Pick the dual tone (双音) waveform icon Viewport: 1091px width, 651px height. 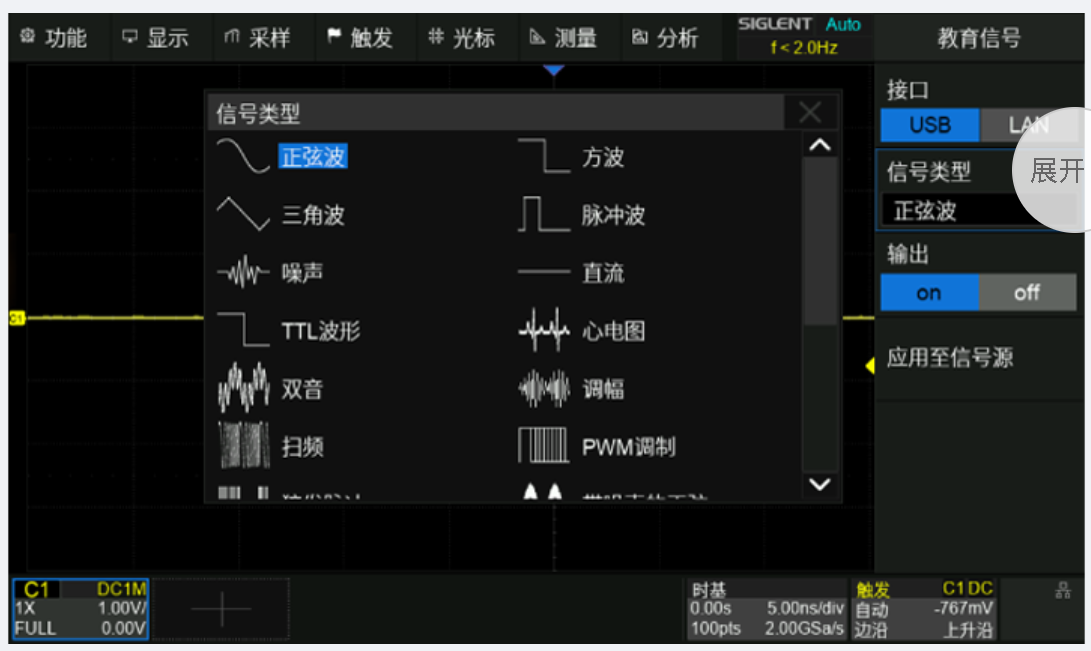243,388
